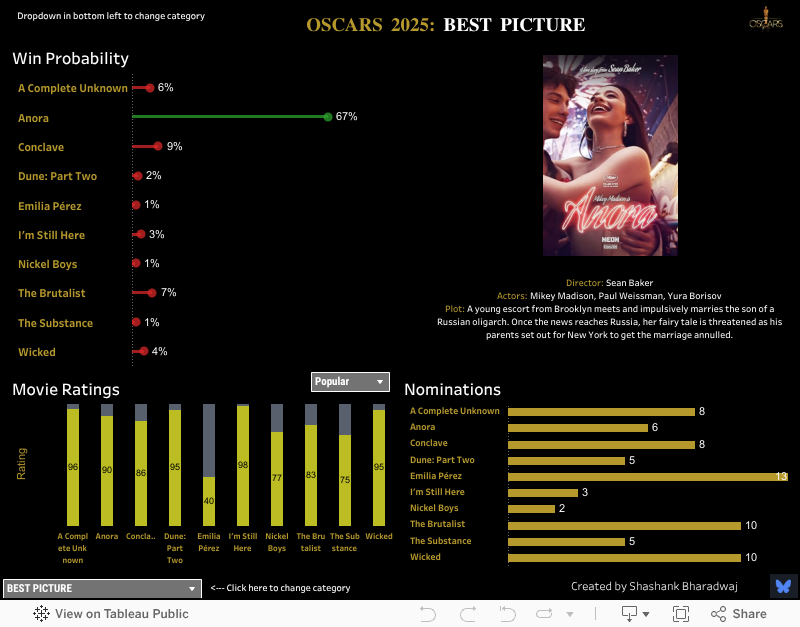
Task: Click the Share button
Action: point(739,614)
